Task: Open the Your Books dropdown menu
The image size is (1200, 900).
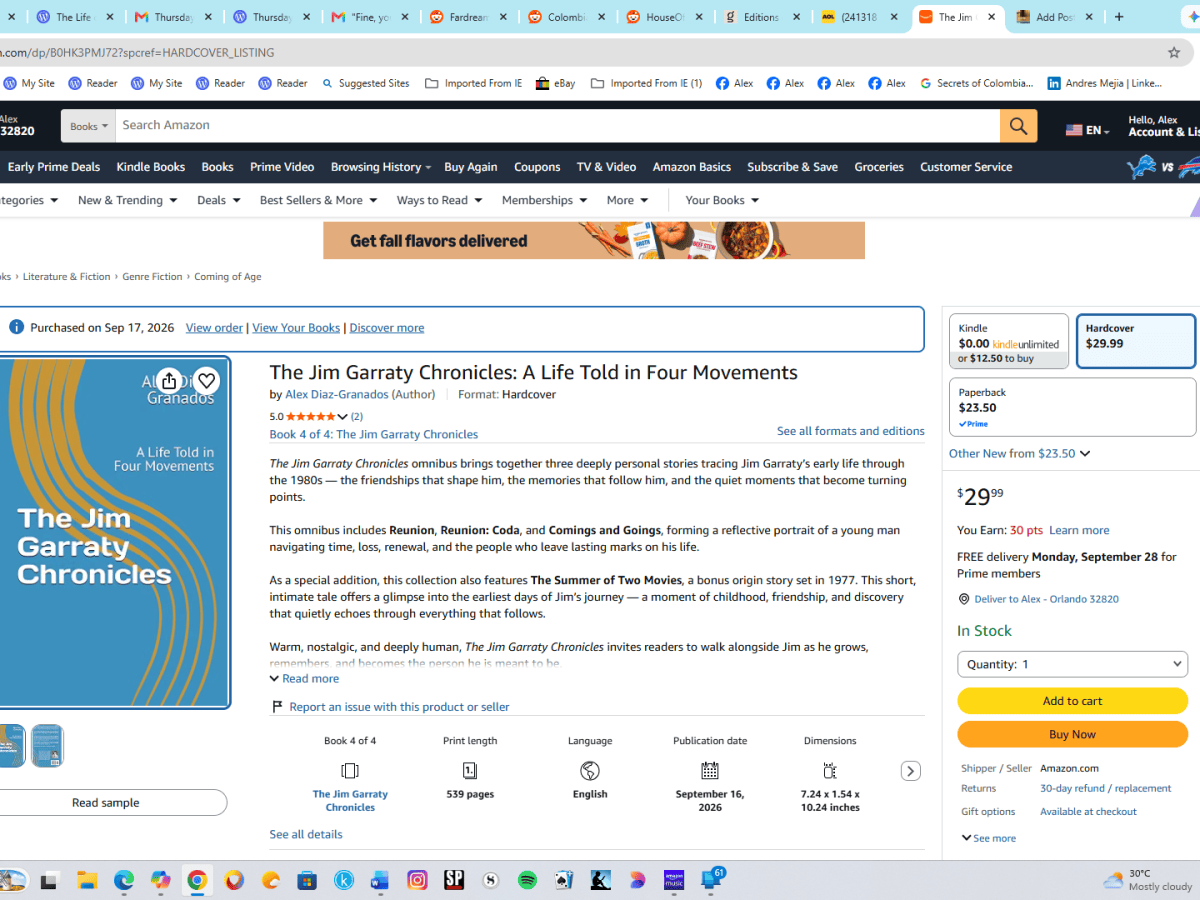Action: (x=722, y=200)
